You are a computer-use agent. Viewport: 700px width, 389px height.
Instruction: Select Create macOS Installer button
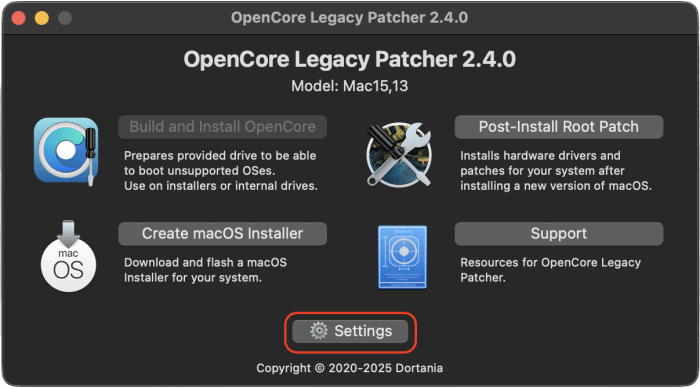click(222, 234)
